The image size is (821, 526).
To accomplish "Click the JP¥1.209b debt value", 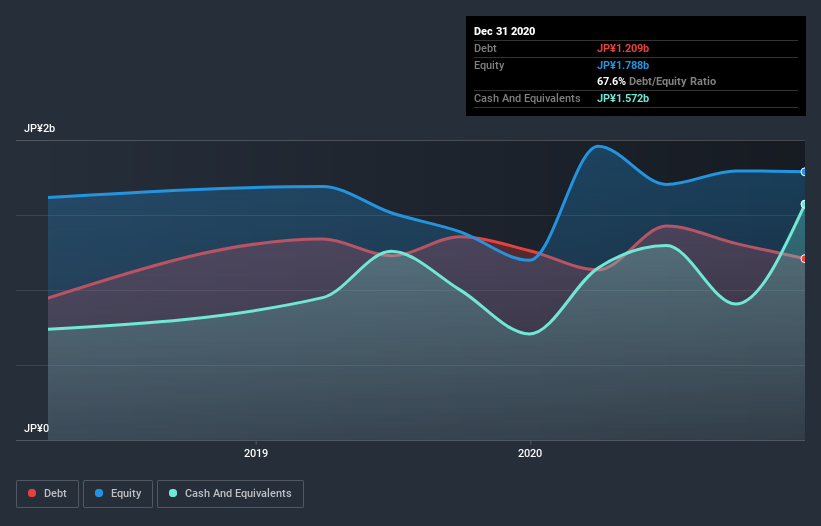I will pyautogui.click(x=623, y=48).
